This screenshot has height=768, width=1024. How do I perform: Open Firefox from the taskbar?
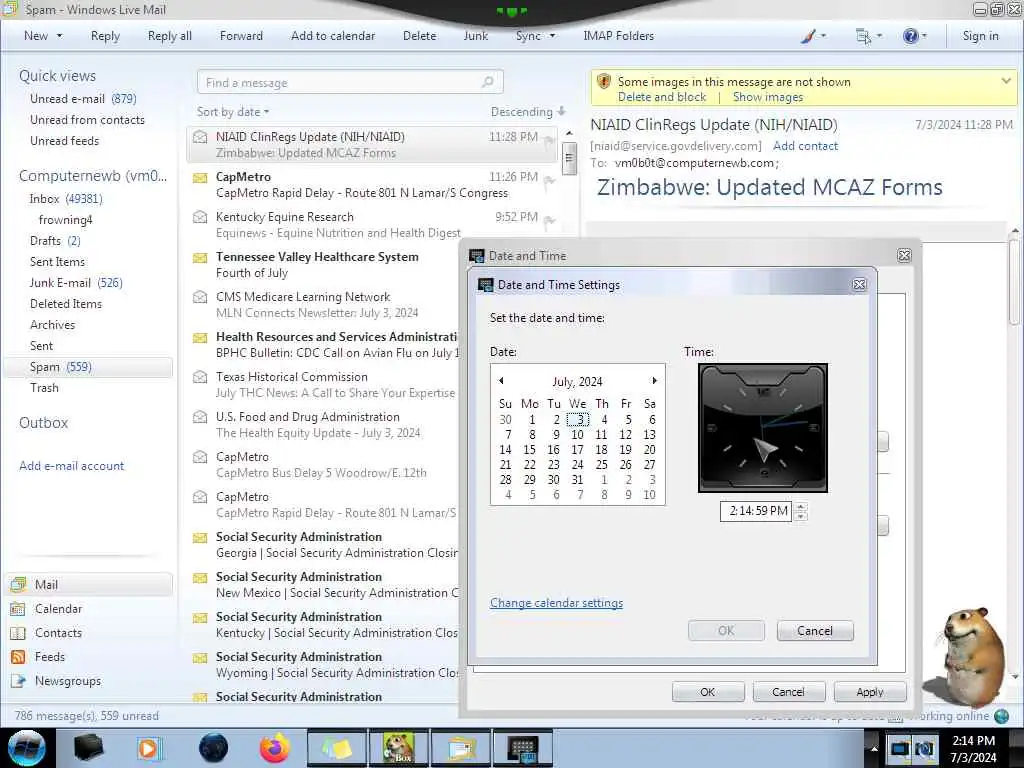[275, 748]
